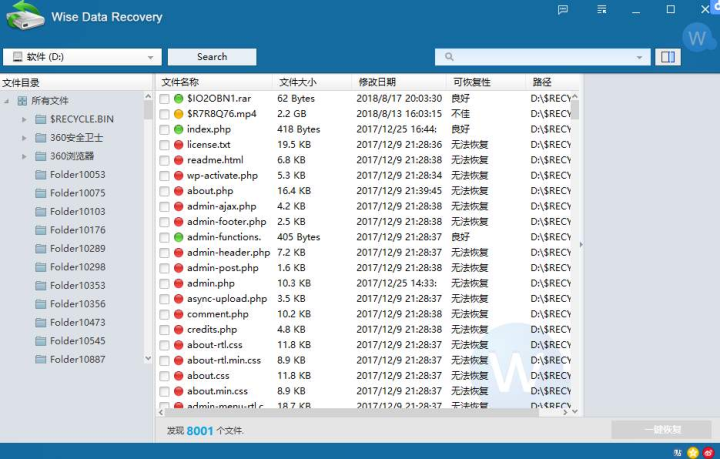The width and height of the screenshot is (720, 459).
Task: Tick the checkbox next to index.php
Action: tap(164, 130)
